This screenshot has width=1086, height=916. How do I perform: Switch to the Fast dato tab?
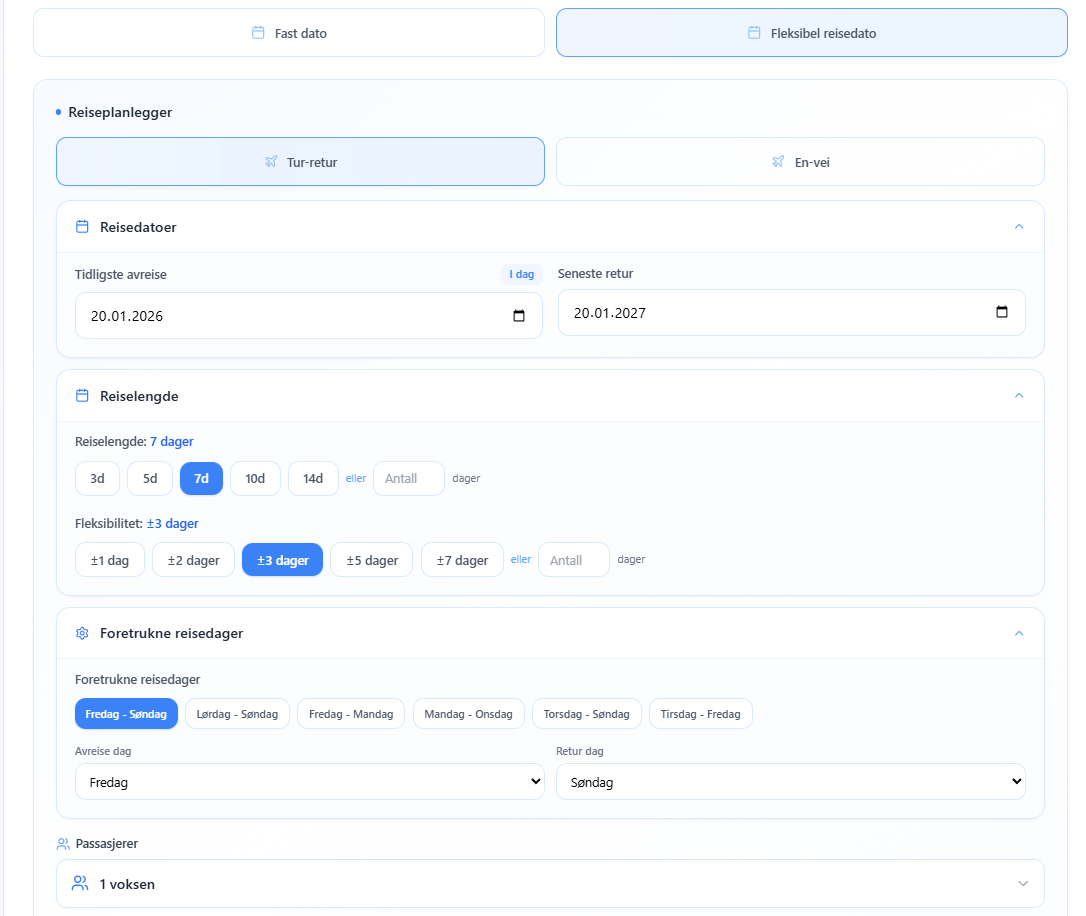click(x=289, y=33)
